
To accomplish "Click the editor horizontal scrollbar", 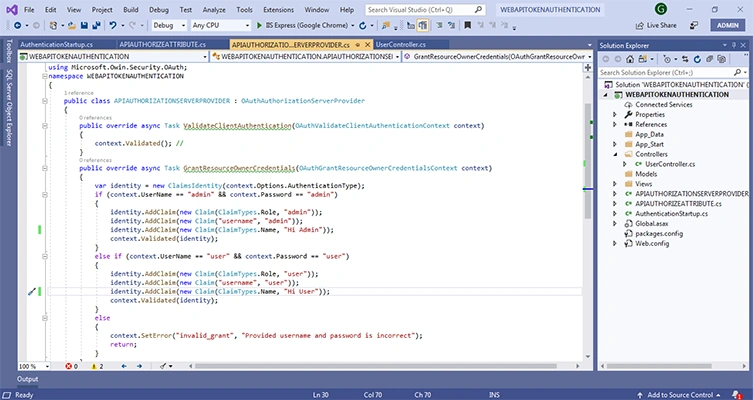I will [x=375, y=366].
